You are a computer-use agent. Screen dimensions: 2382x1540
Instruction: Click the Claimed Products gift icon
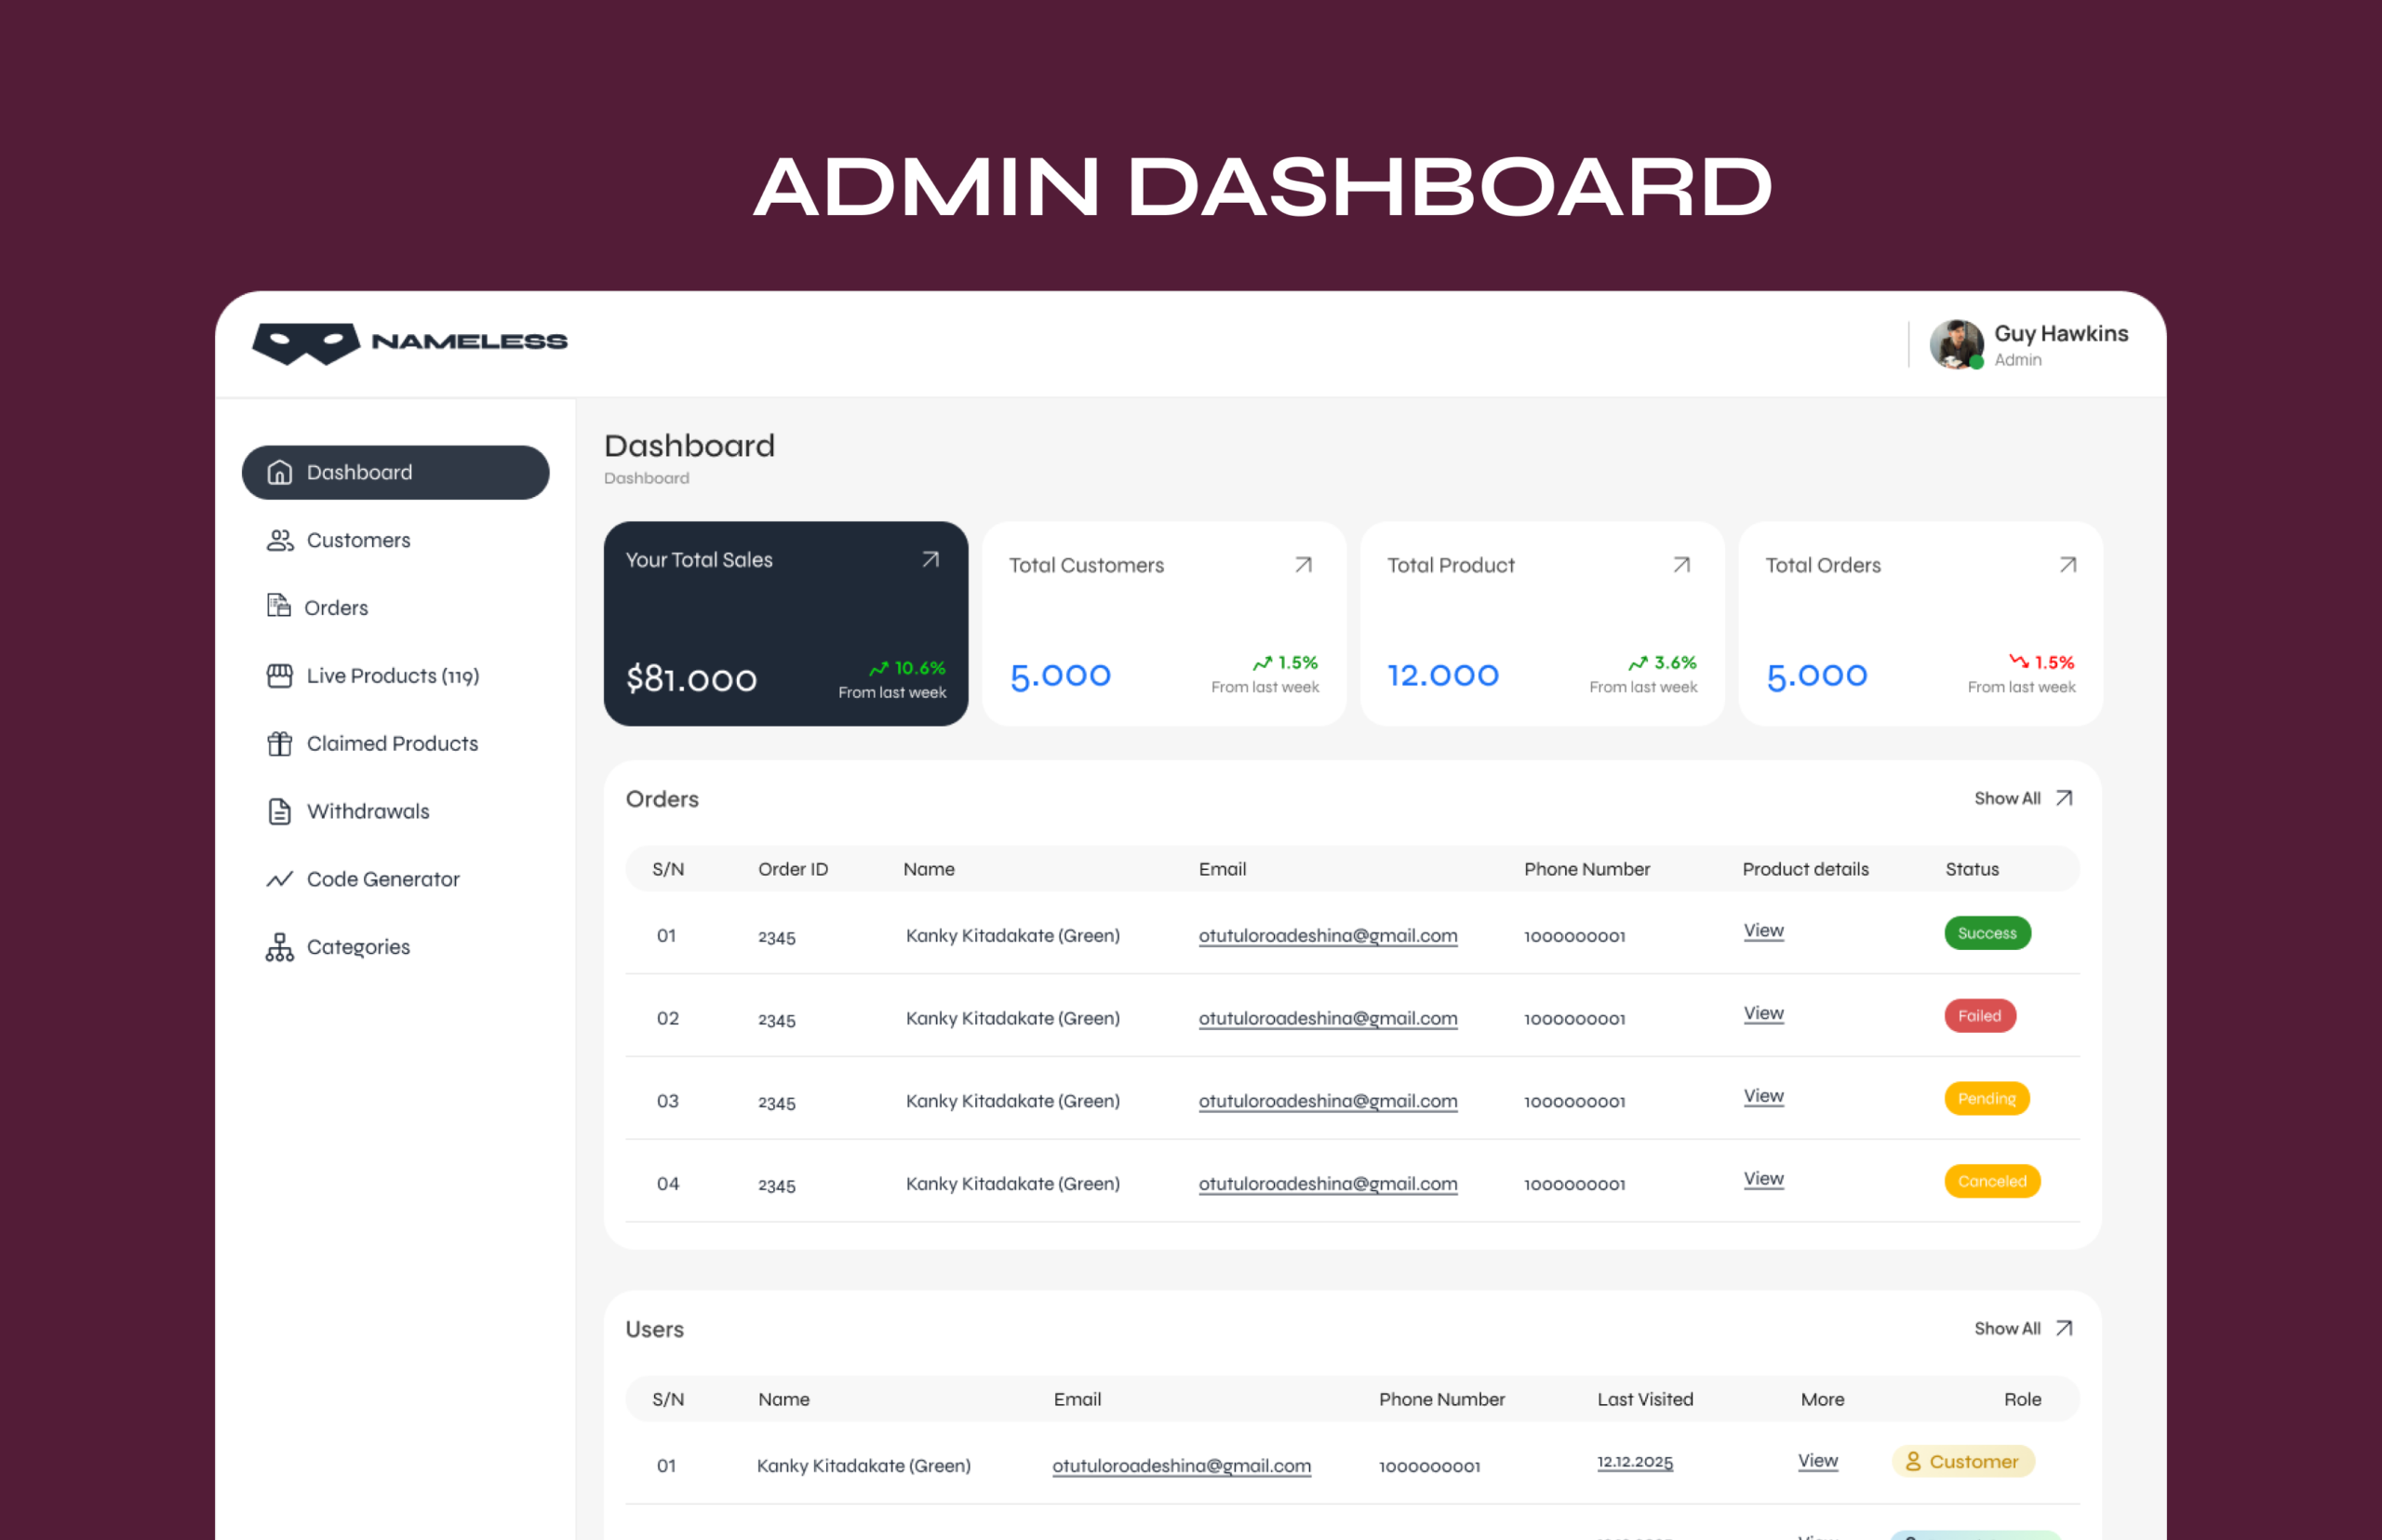[280, 744]
